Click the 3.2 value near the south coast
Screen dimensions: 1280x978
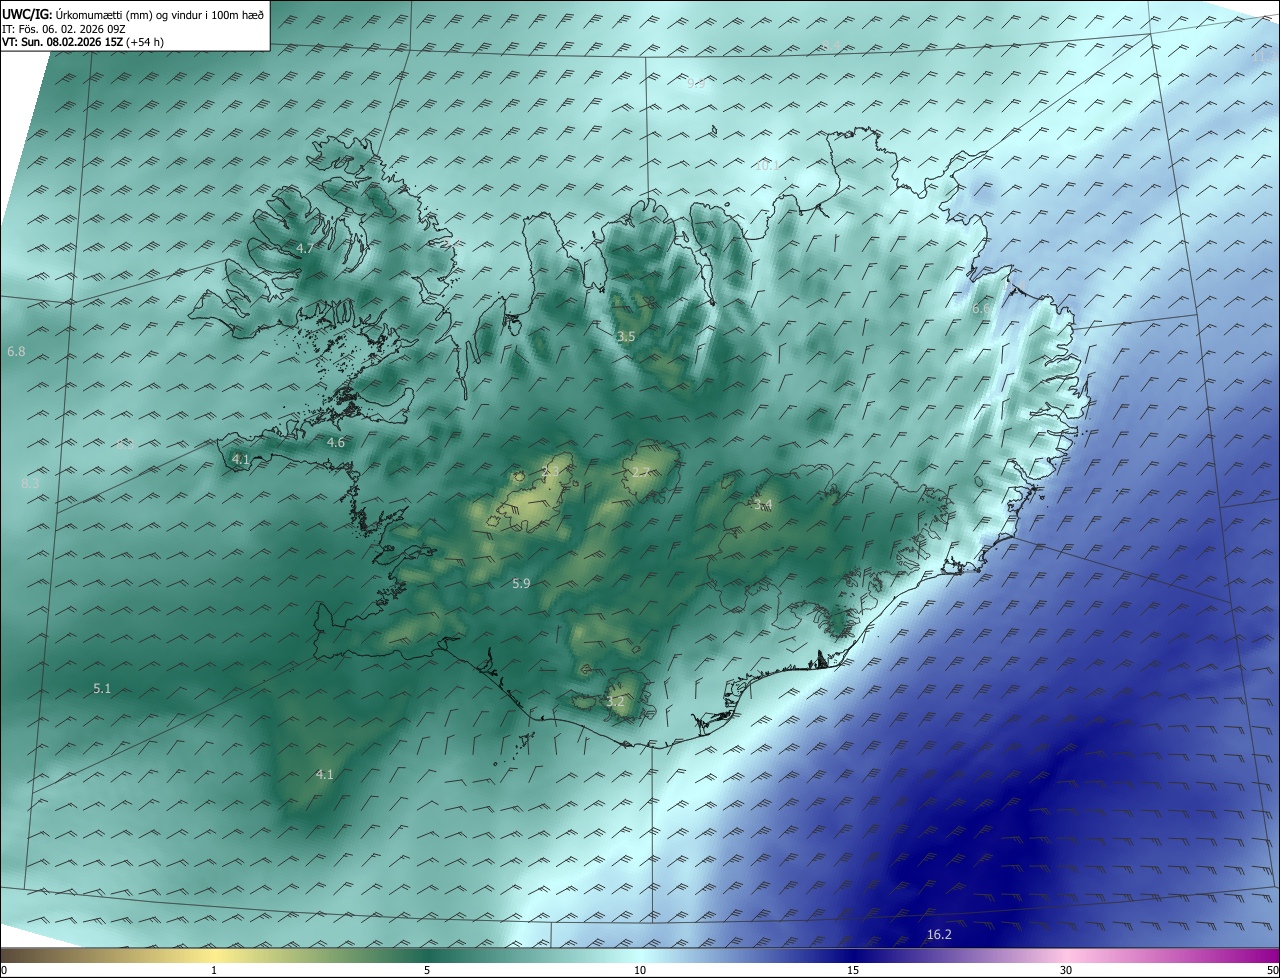pyautogui.click(x=615, y=702)
